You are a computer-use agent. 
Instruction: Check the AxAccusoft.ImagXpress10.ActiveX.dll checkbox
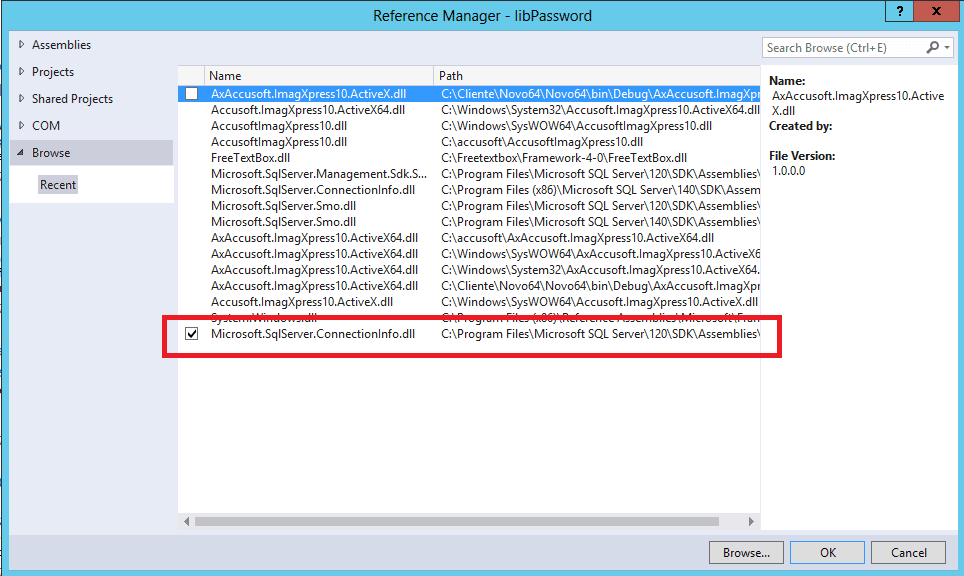pyautogui.click(x=192, y=93)
